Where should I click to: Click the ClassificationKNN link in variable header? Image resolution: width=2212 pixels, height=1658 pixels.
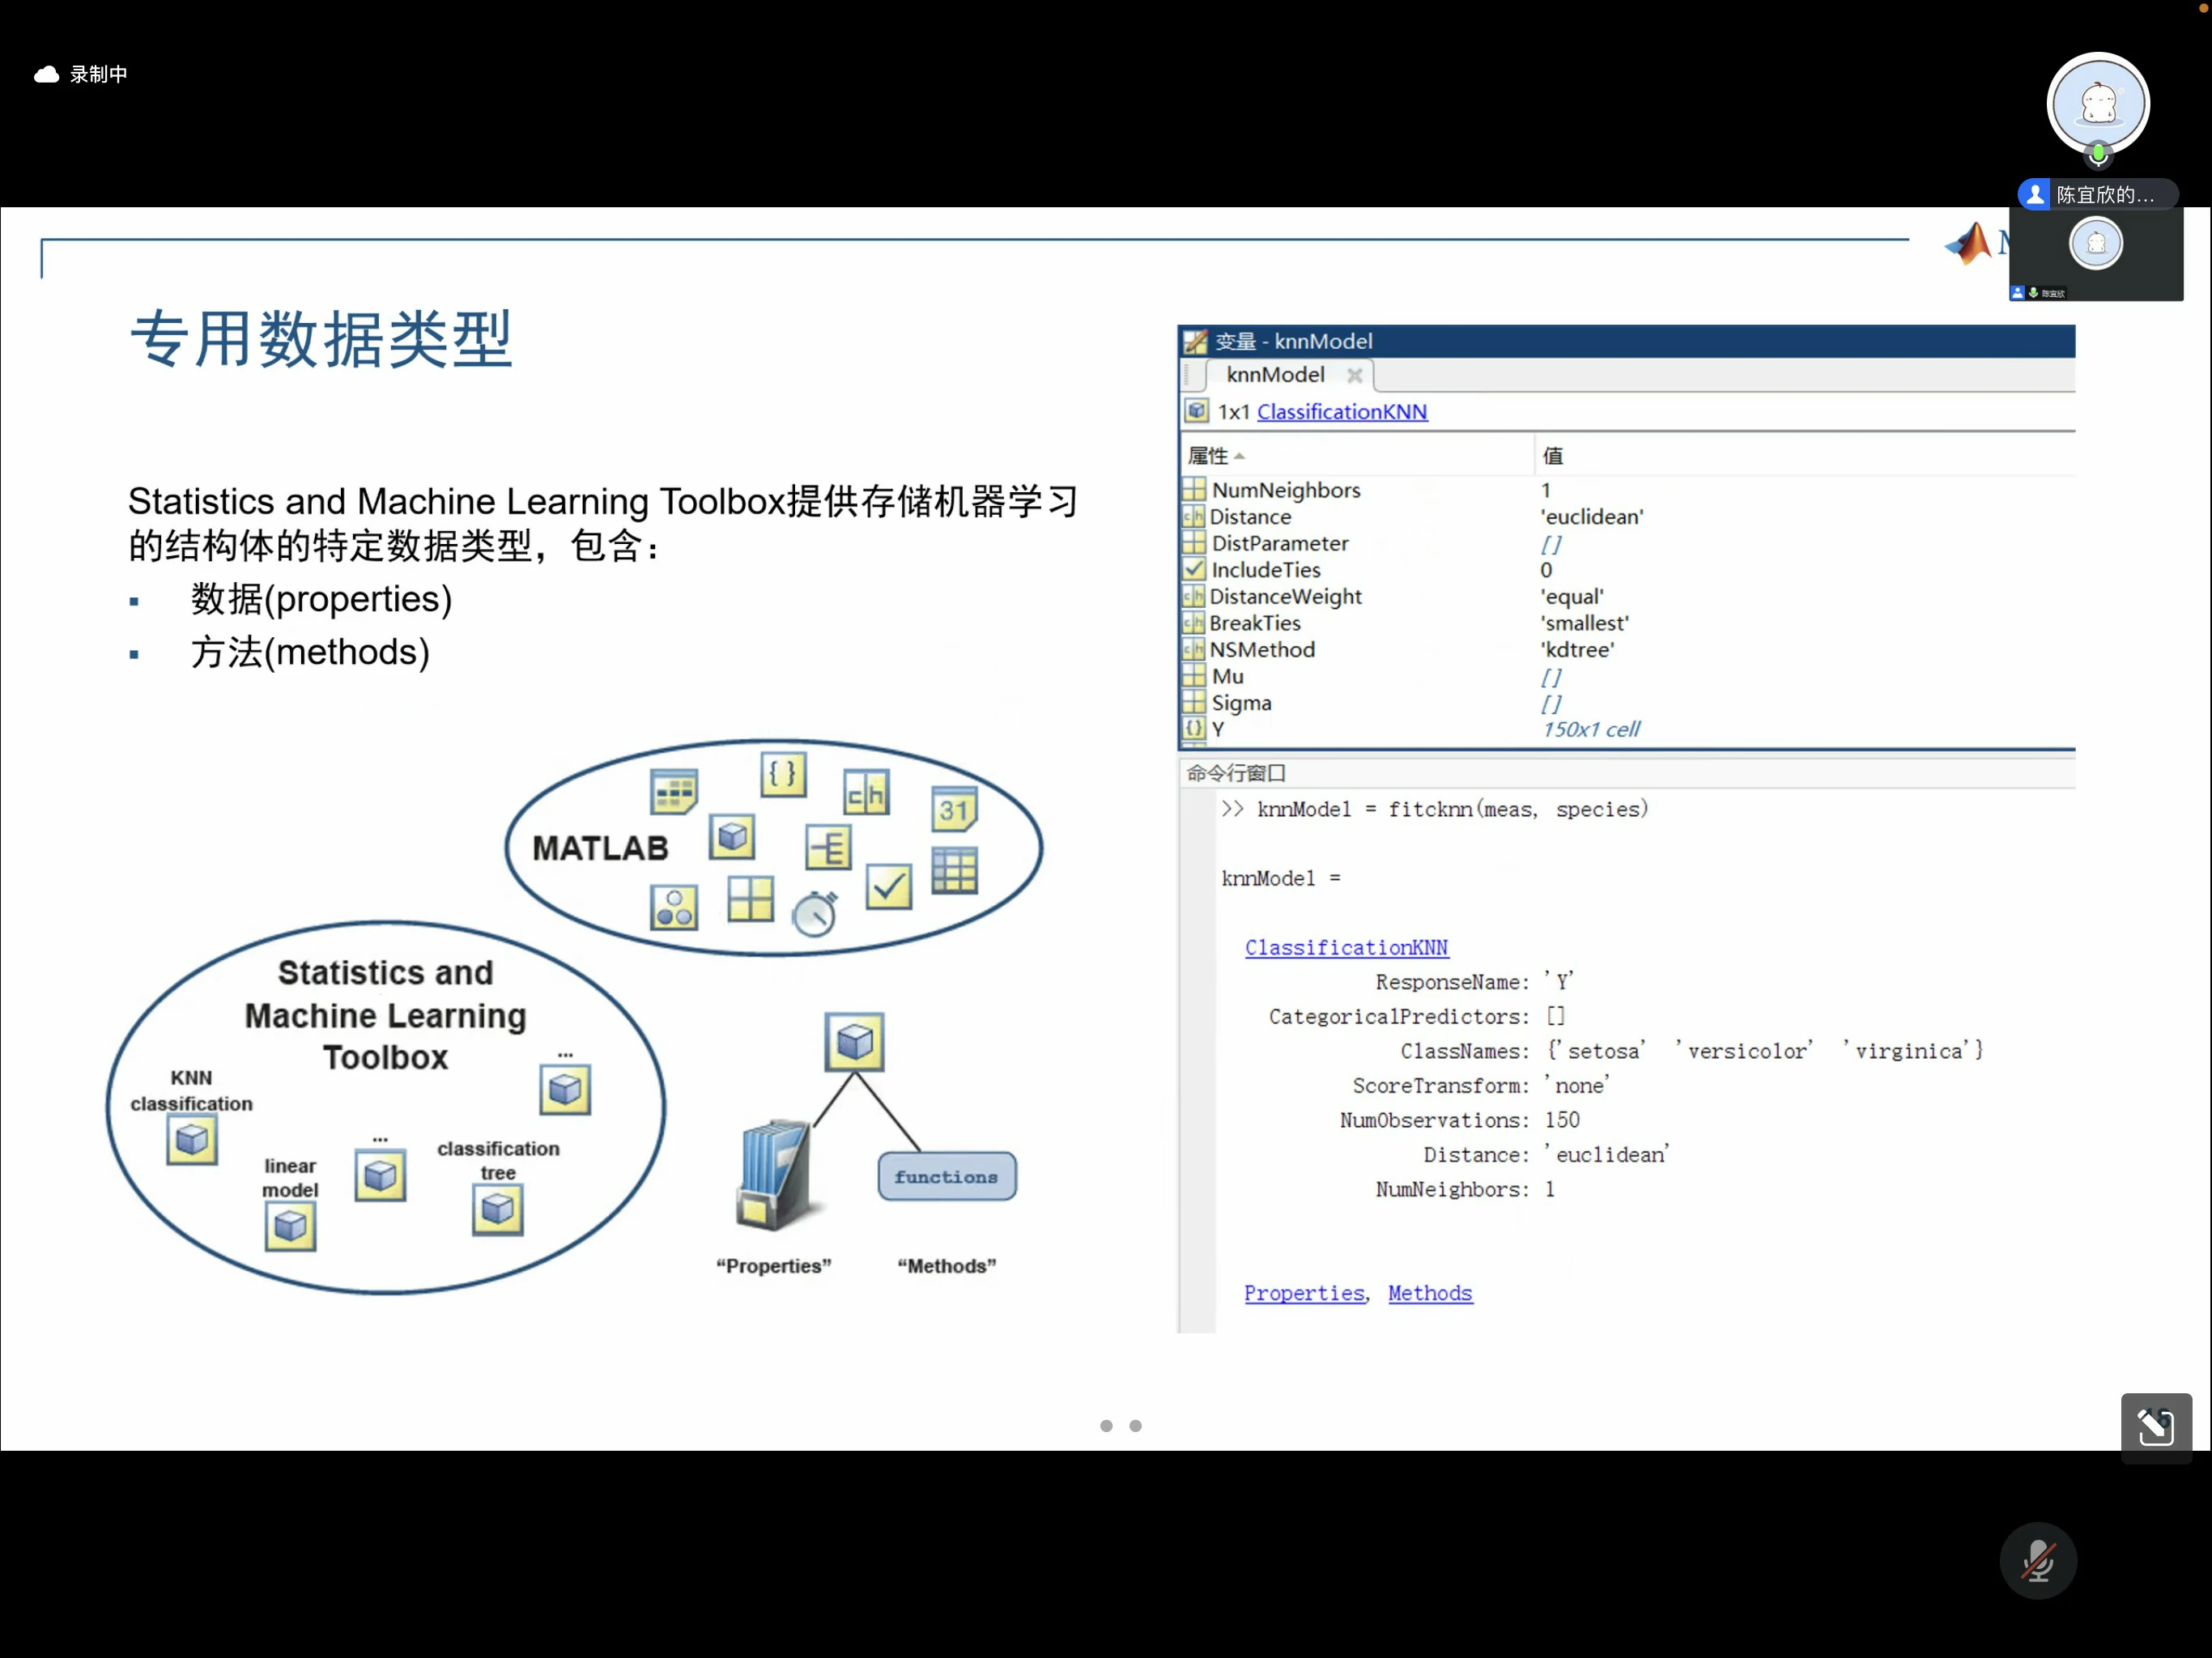click(x=1341, y=411)
